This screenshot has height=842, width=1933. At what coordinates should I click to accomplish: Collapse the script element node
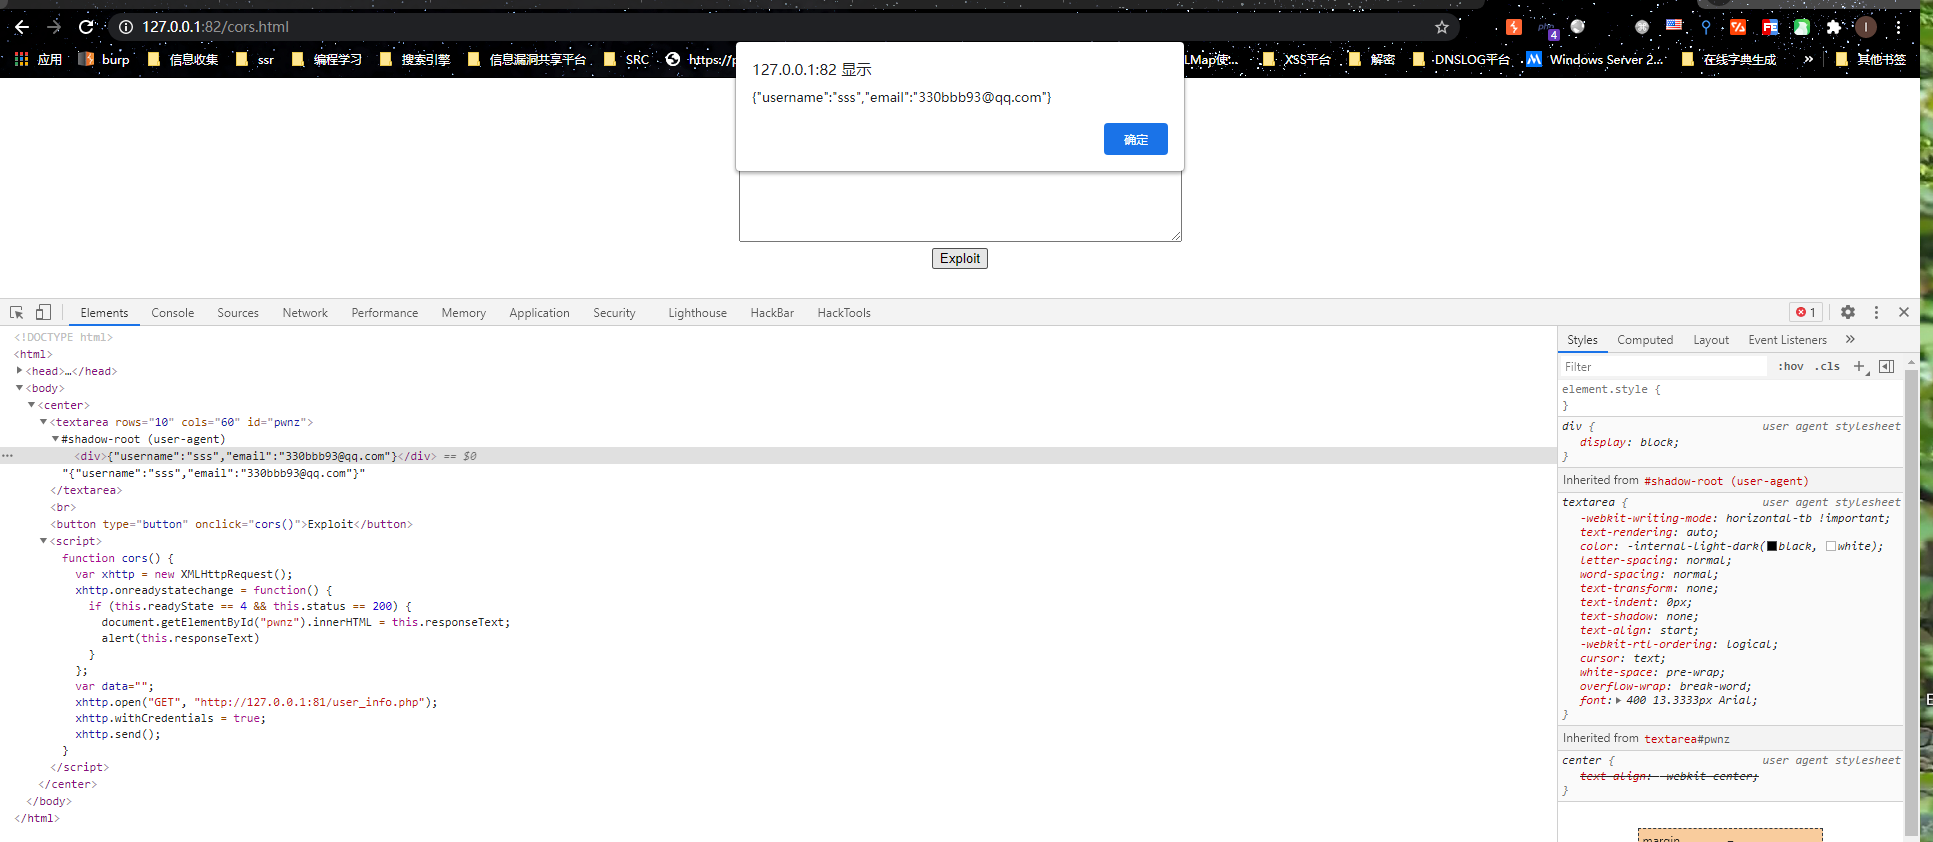click(43, 541)
